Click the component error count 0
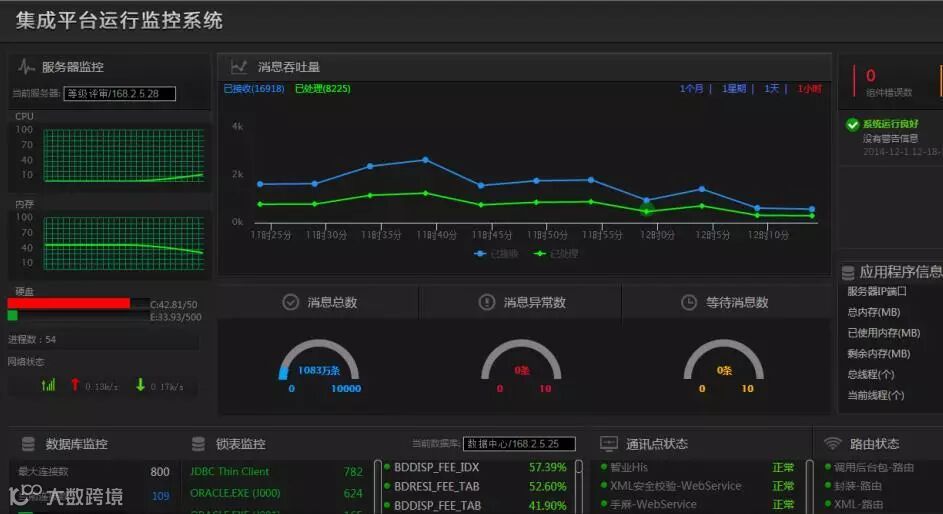Image resolution: width=943 pixels, height=514 pixels. tap(870, 76)
